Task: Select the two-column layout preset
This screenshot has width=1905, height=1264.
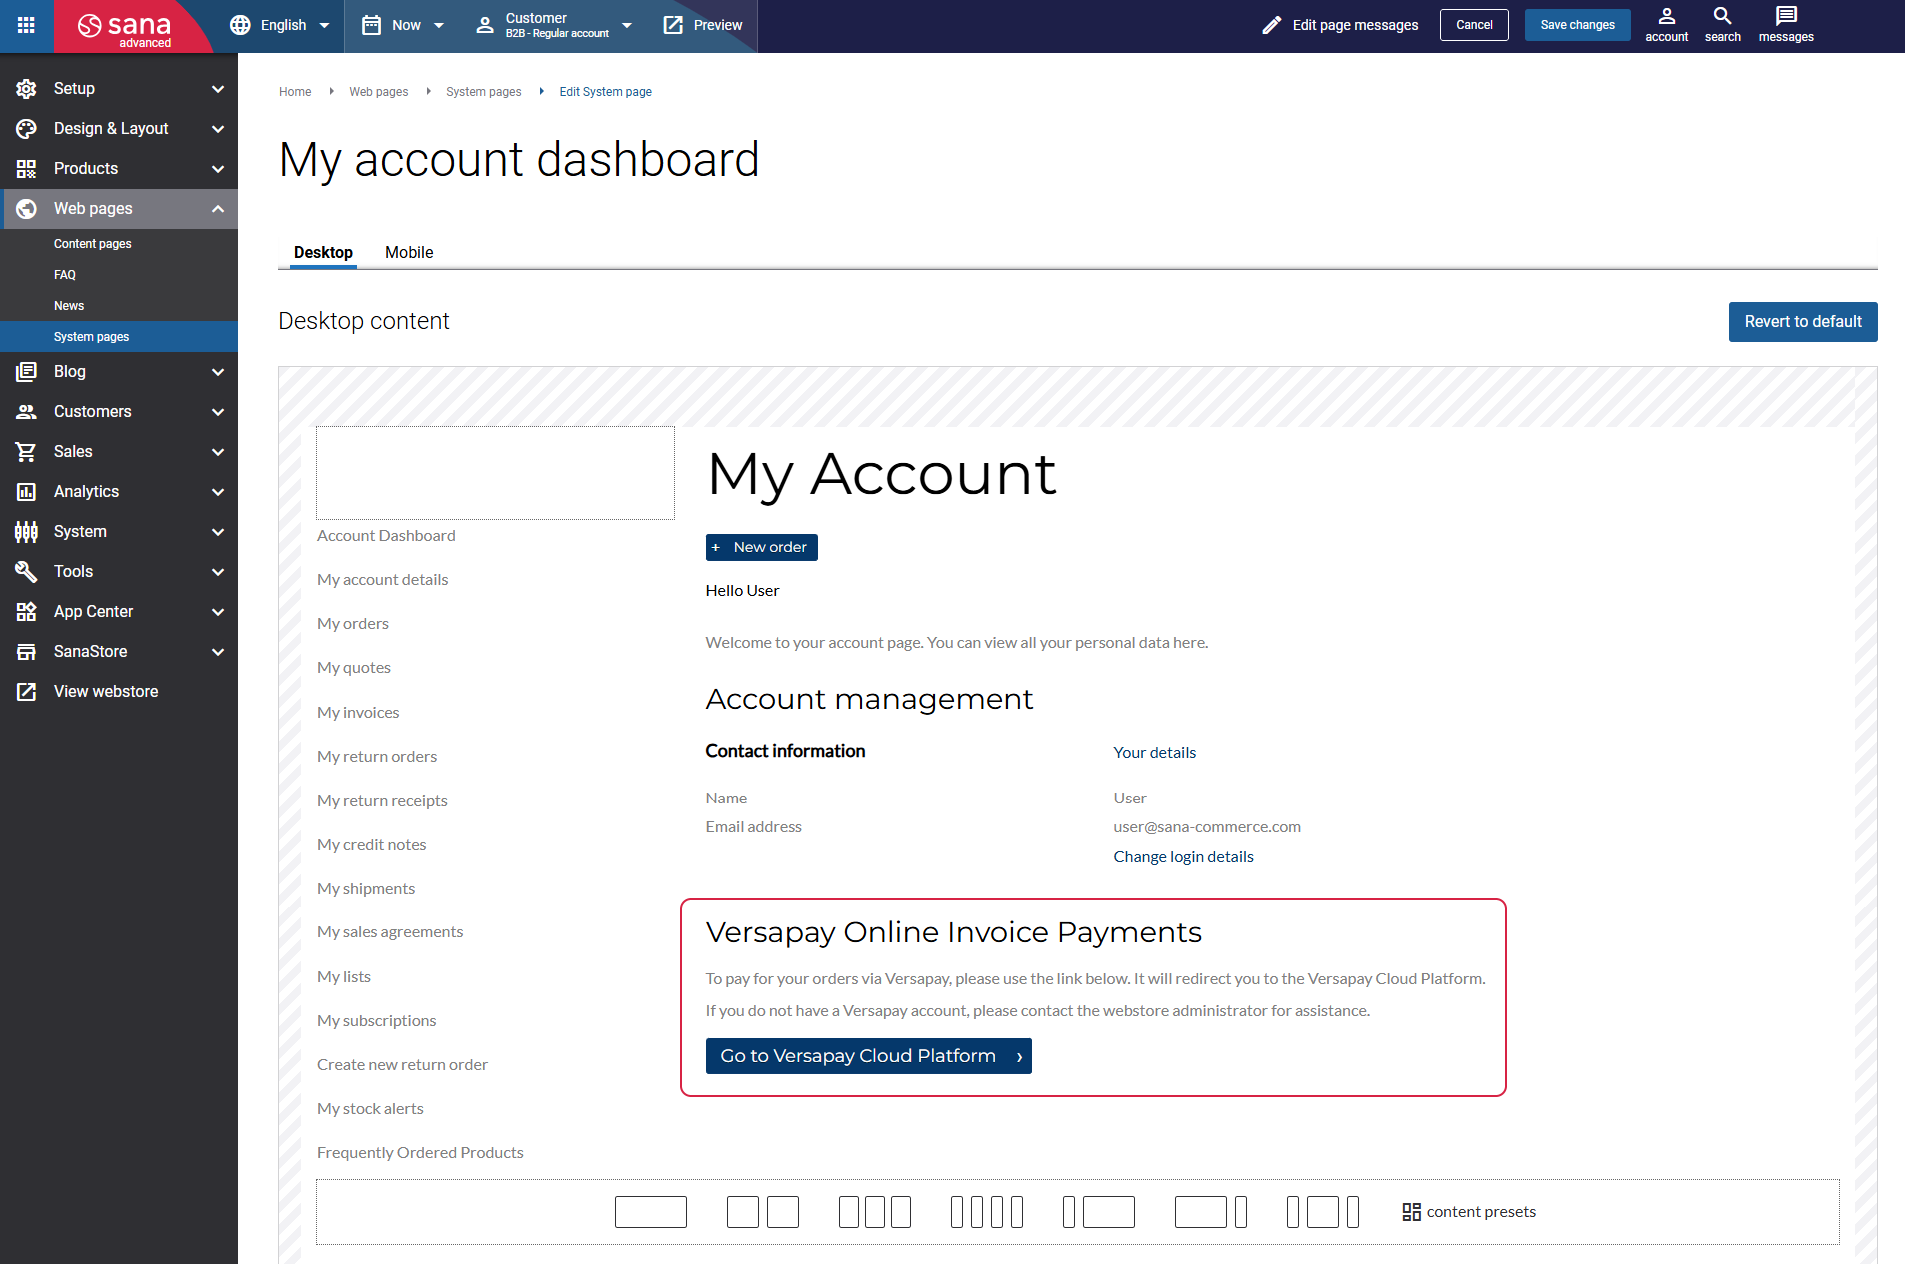Action: pos(763,1212)
